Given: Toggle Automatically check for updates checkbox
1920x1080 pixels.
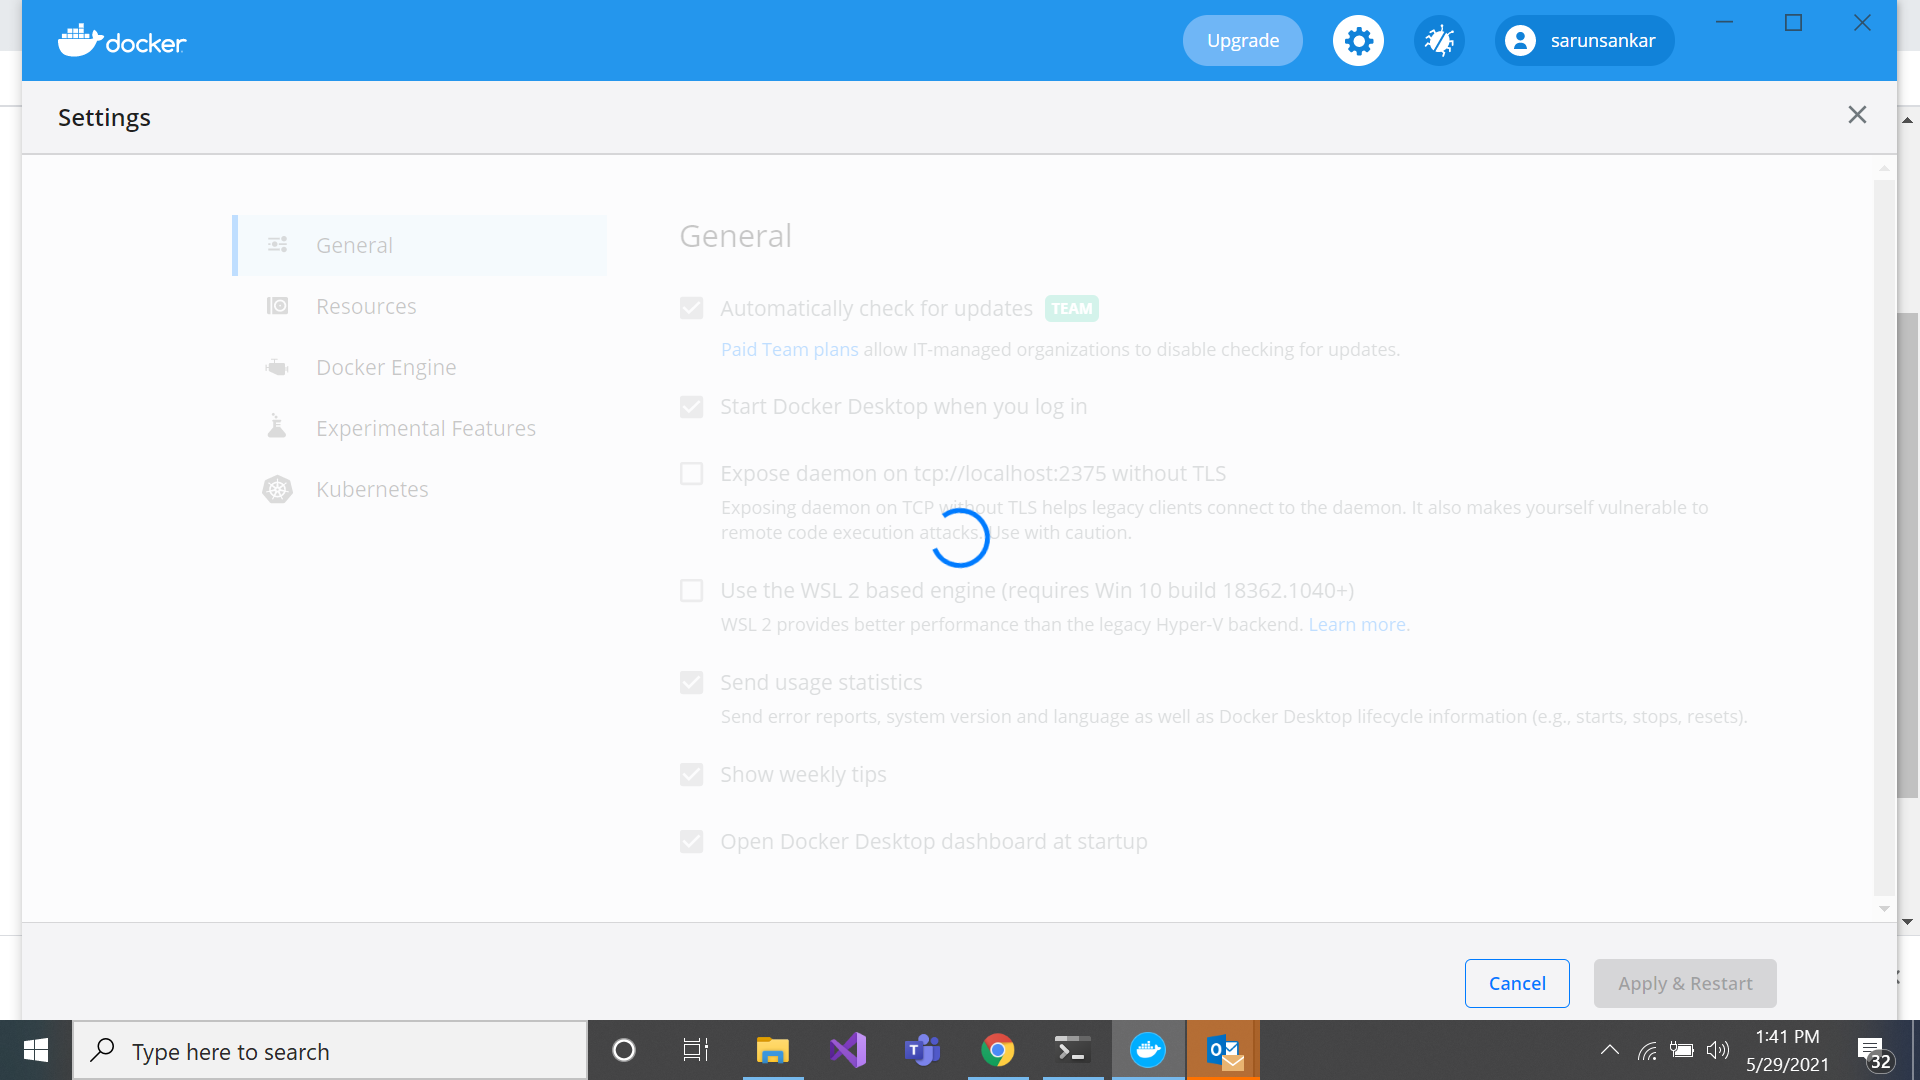Looking at the screenshot, I should coord(691,308).
